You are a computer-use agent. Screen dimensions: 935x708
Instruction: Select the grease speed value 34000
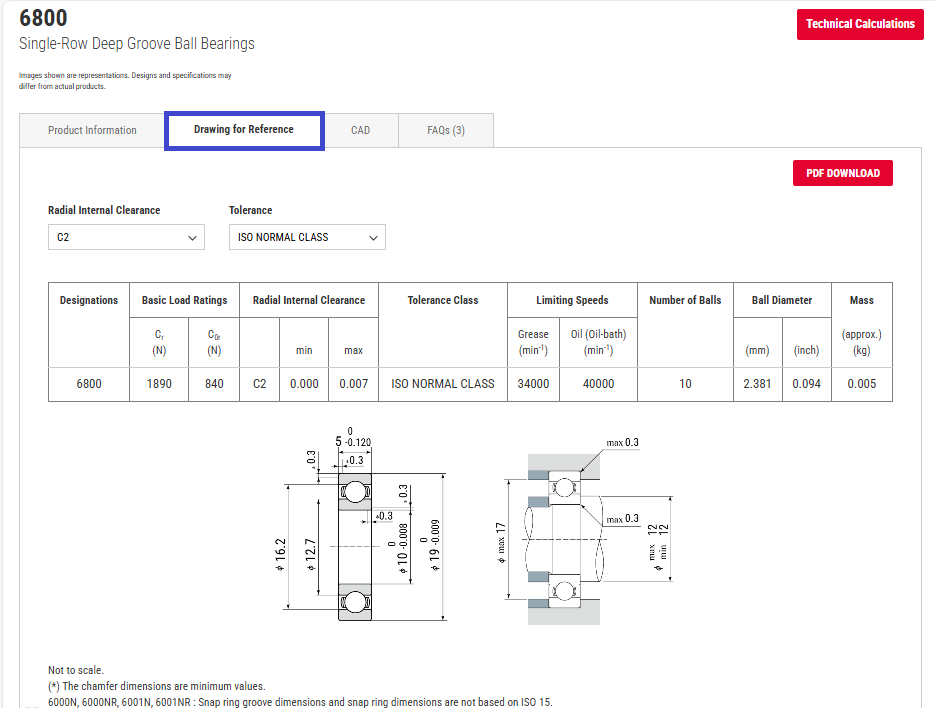click(x=533, y=384)
